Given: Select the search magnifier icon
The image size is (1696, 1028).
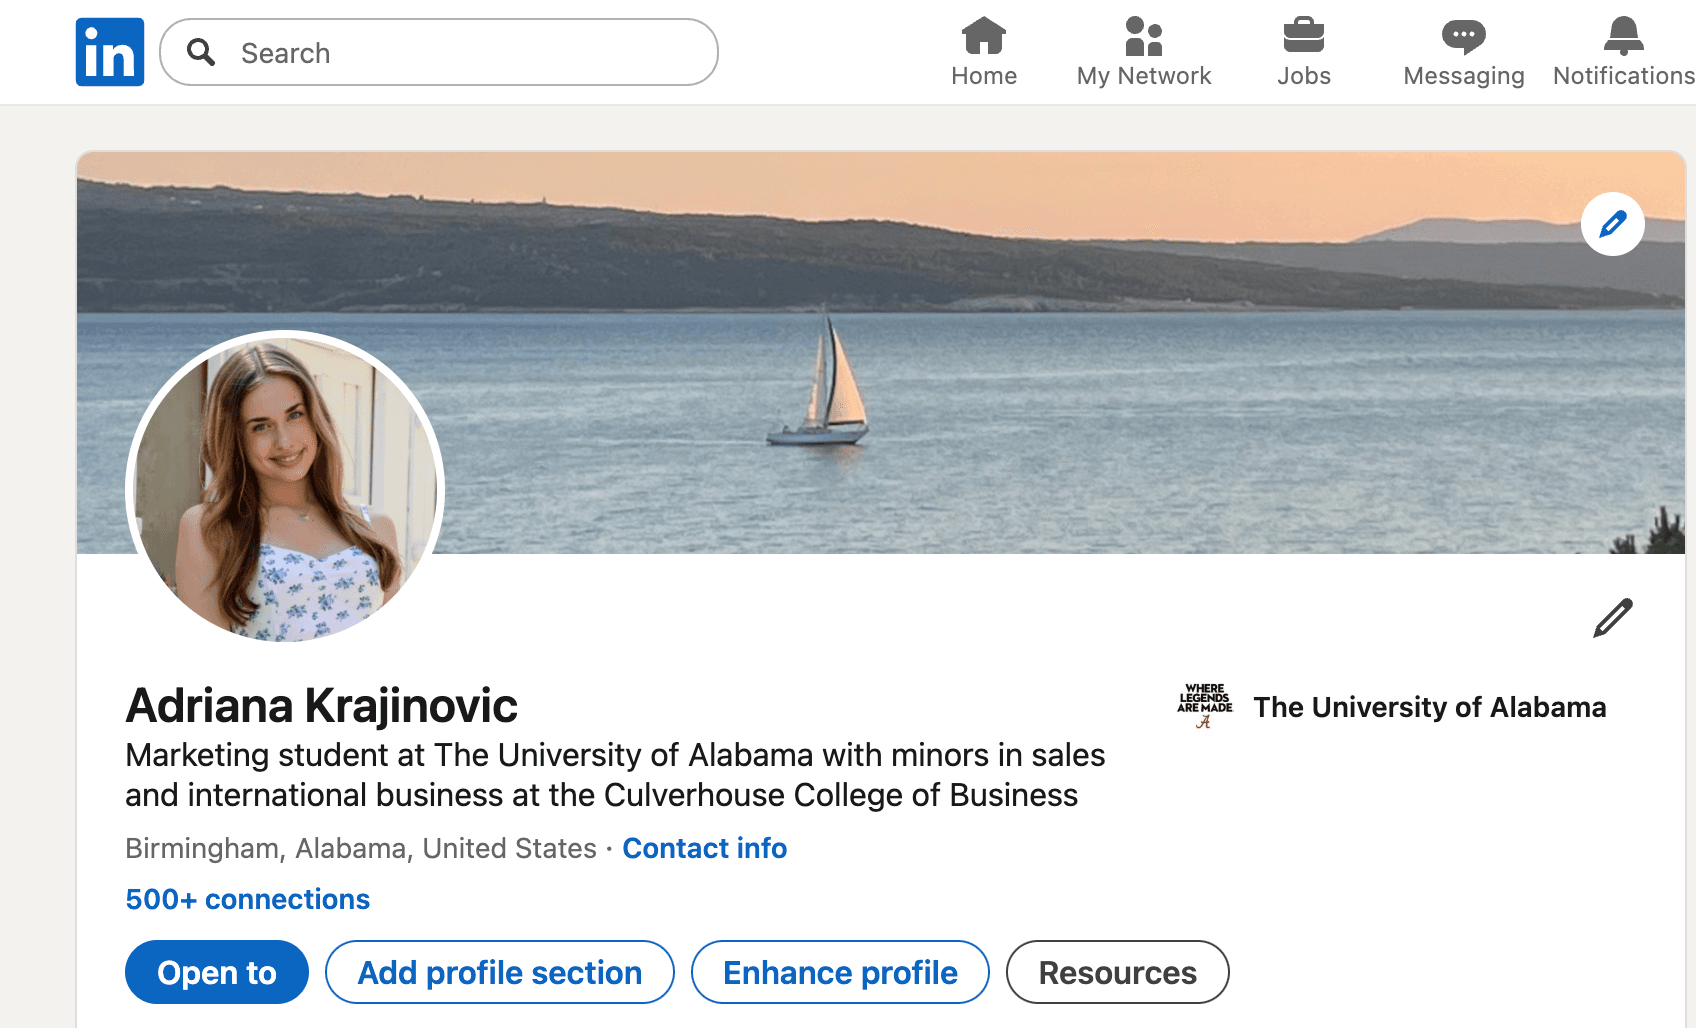Looking at the screenshot, I should (201, 52).
